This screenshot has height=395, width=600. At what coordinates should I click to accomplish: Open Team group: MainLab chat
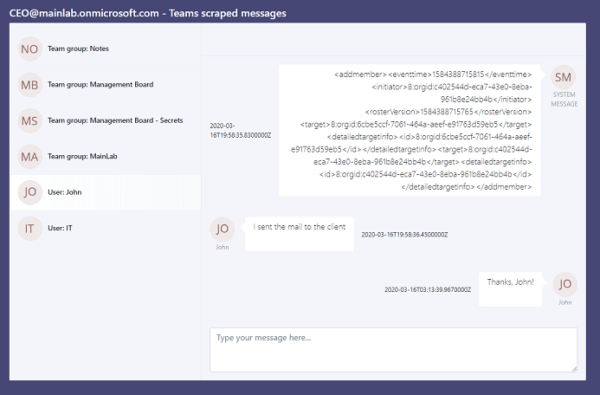(x=106, y=157)
